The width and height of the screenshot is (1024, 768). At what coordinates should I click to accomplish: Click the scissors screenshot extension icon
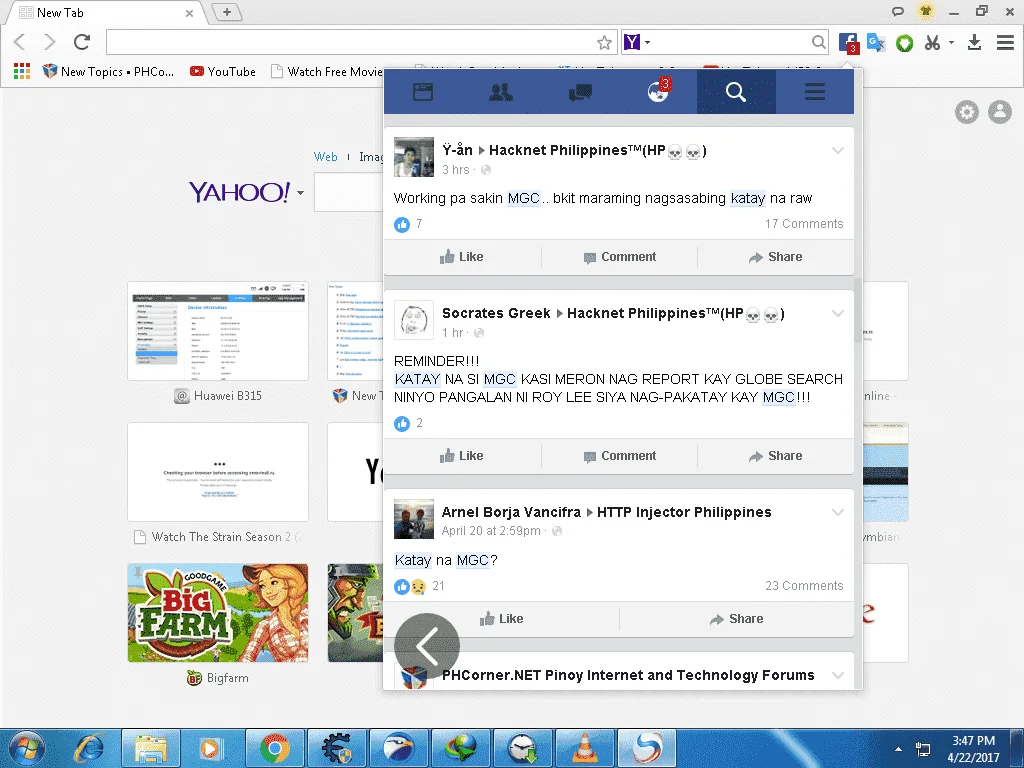(932, 42)
